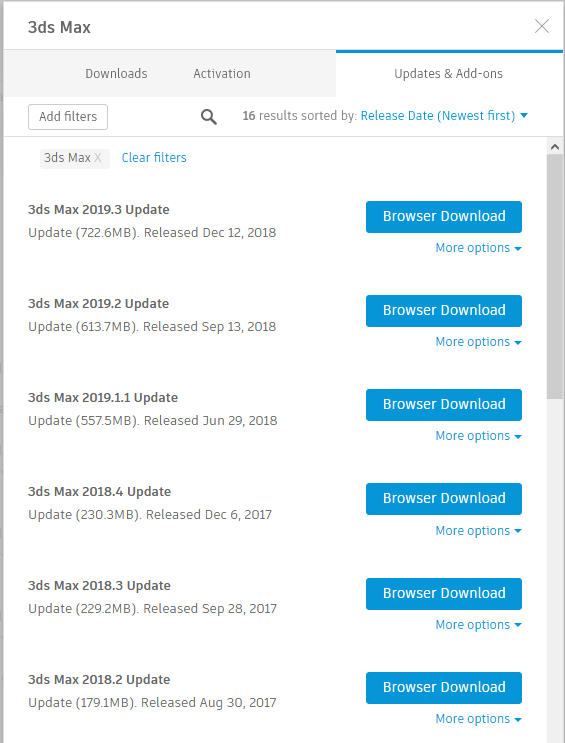Click the vertical scrollbar thumb
The image size is (565, 743).
pos(555,277)
